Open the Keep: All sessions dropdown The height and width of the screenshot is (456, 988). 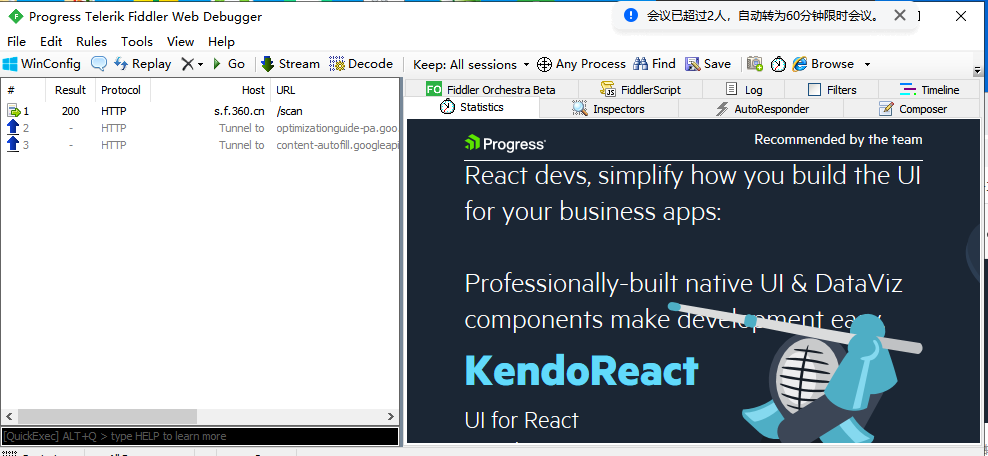[471, 64]
